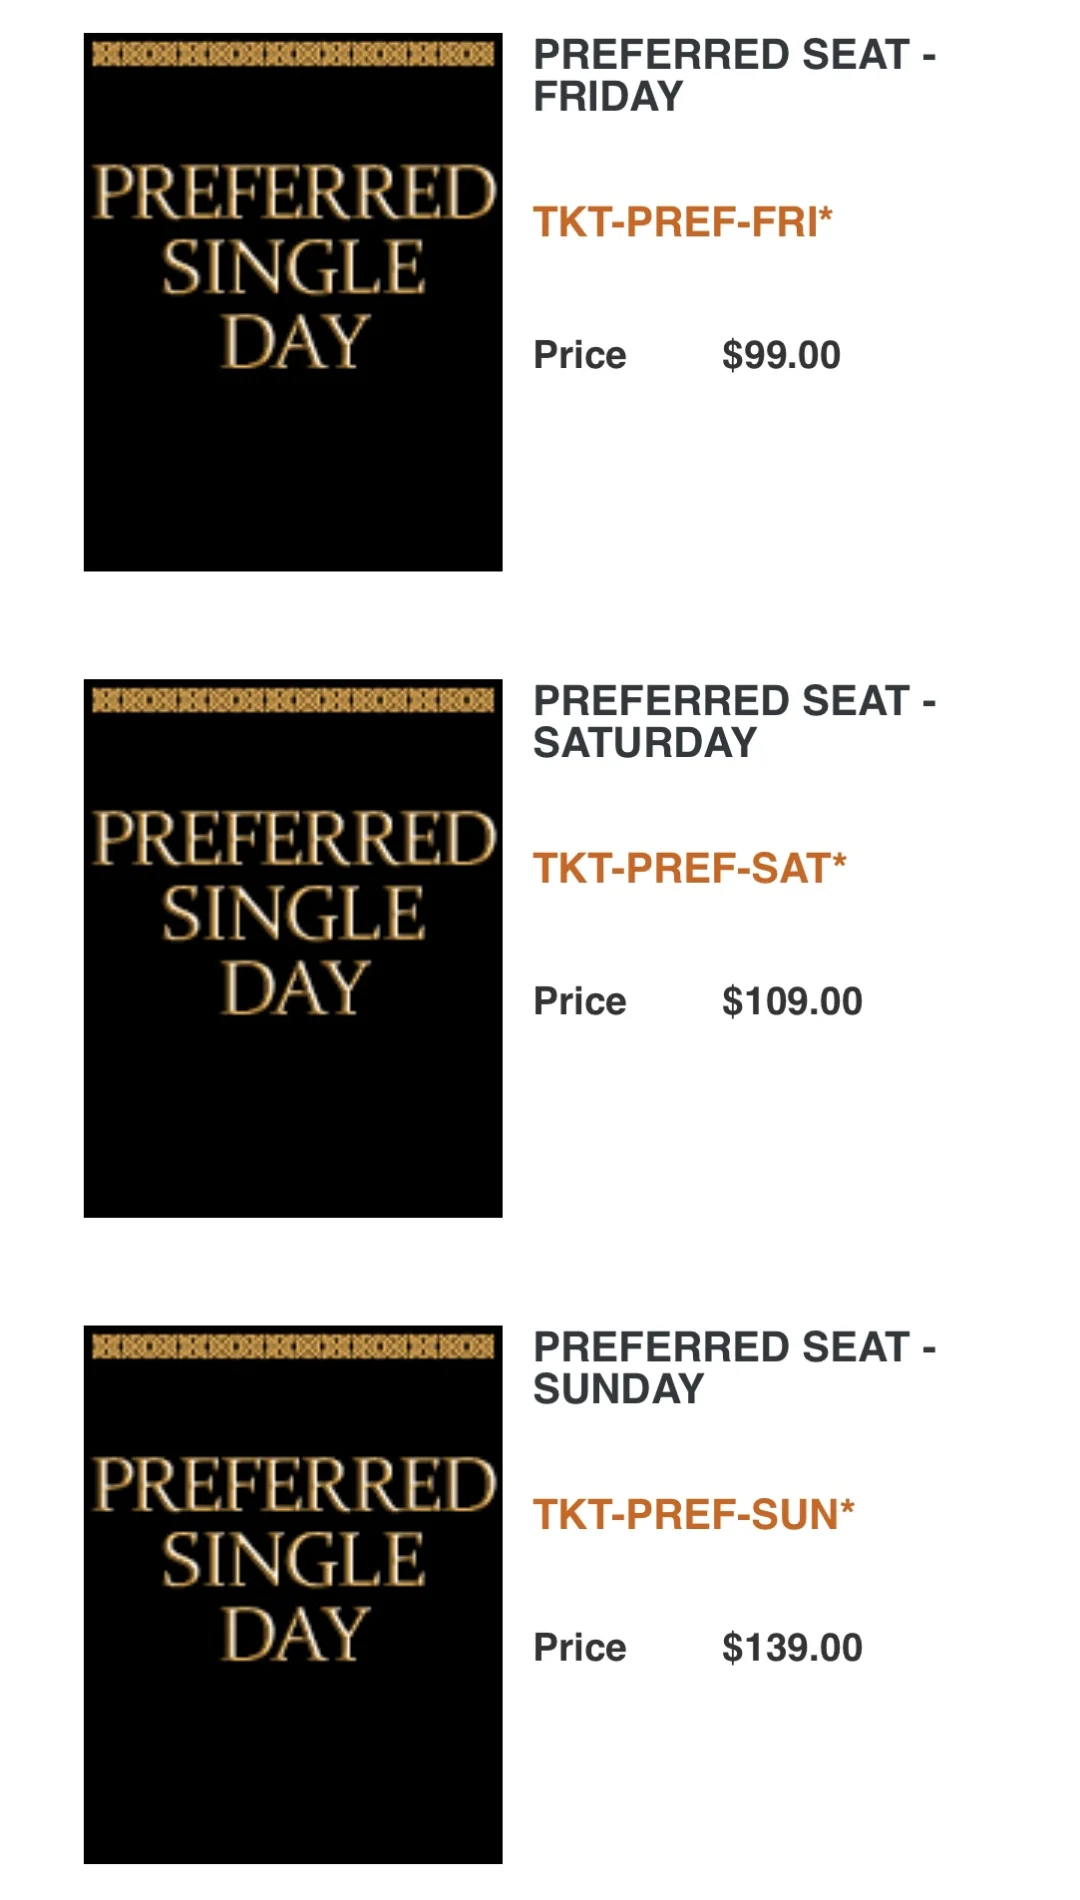Open the TKT-PREF-SAT* product link
The height and width of the screenshot is (1900, 1080).
pos(690,868)
